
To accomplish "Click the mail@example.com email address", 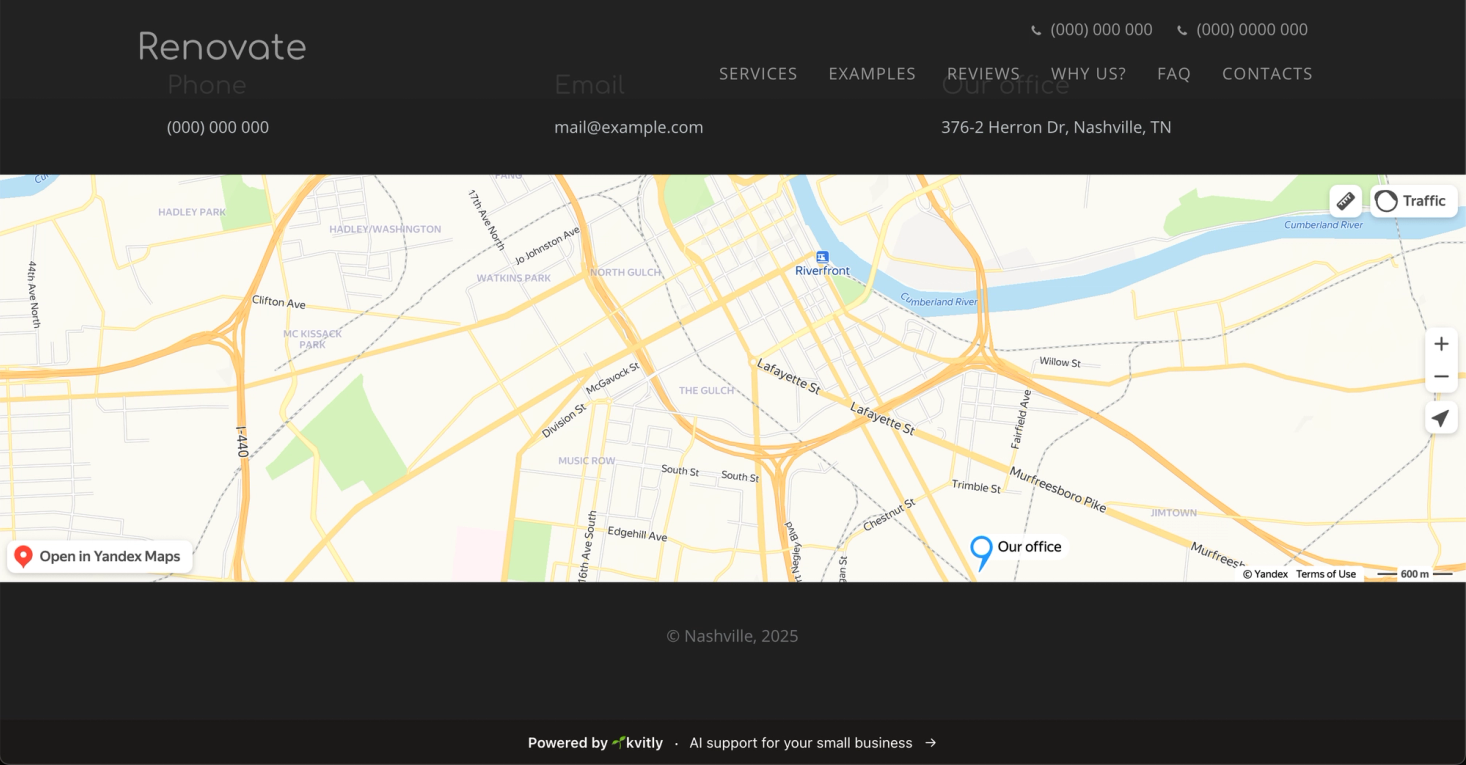I will coord(628,127).
